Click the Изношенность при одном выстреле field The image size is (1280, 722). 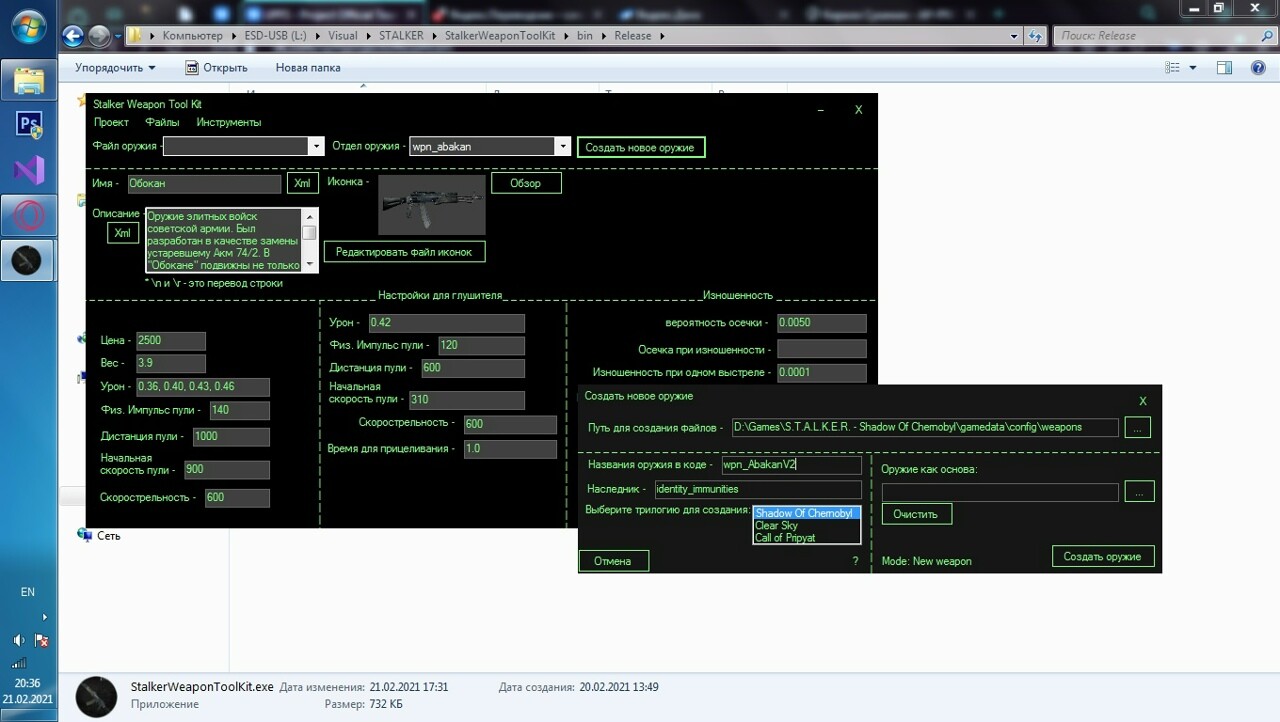tap(822, 372)
